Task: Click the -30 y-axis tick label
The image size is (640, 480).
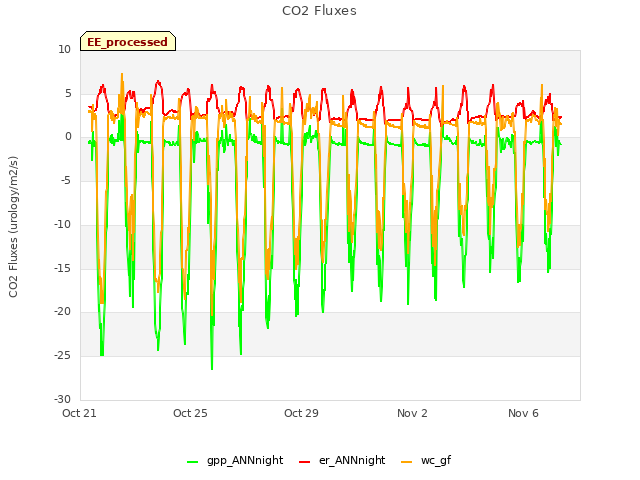Action: (62, 399)
